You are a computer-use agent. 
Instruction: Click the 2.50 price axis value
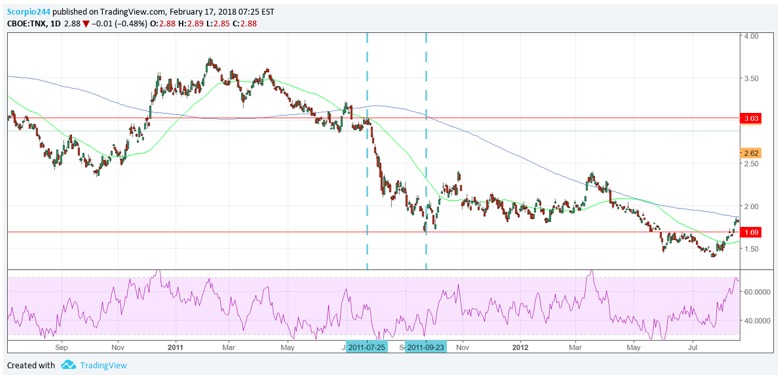point(753,164)
